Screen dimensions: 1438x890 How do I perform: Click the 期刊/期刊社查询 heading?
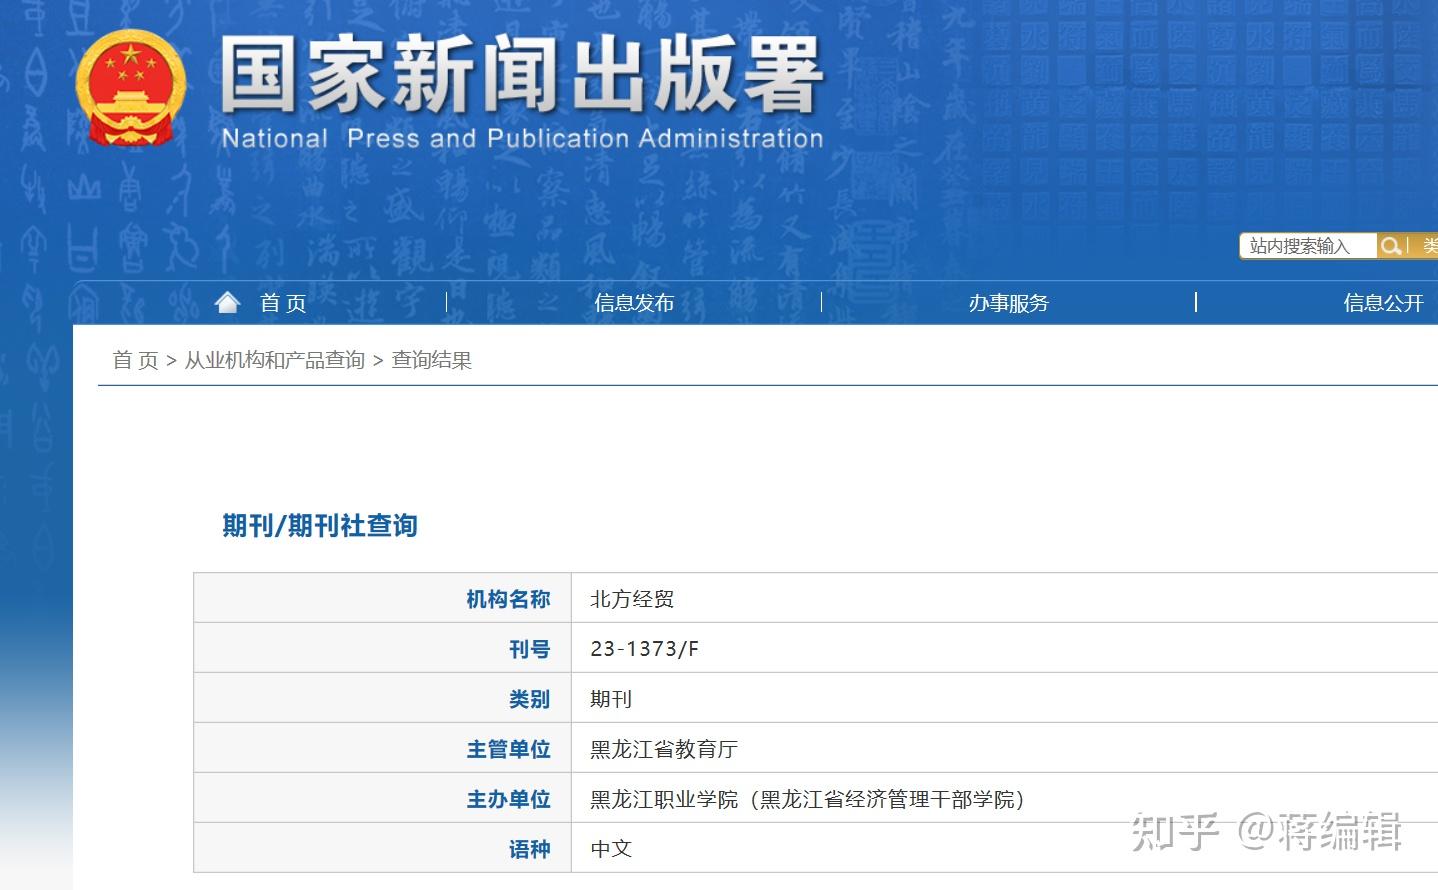320,526
